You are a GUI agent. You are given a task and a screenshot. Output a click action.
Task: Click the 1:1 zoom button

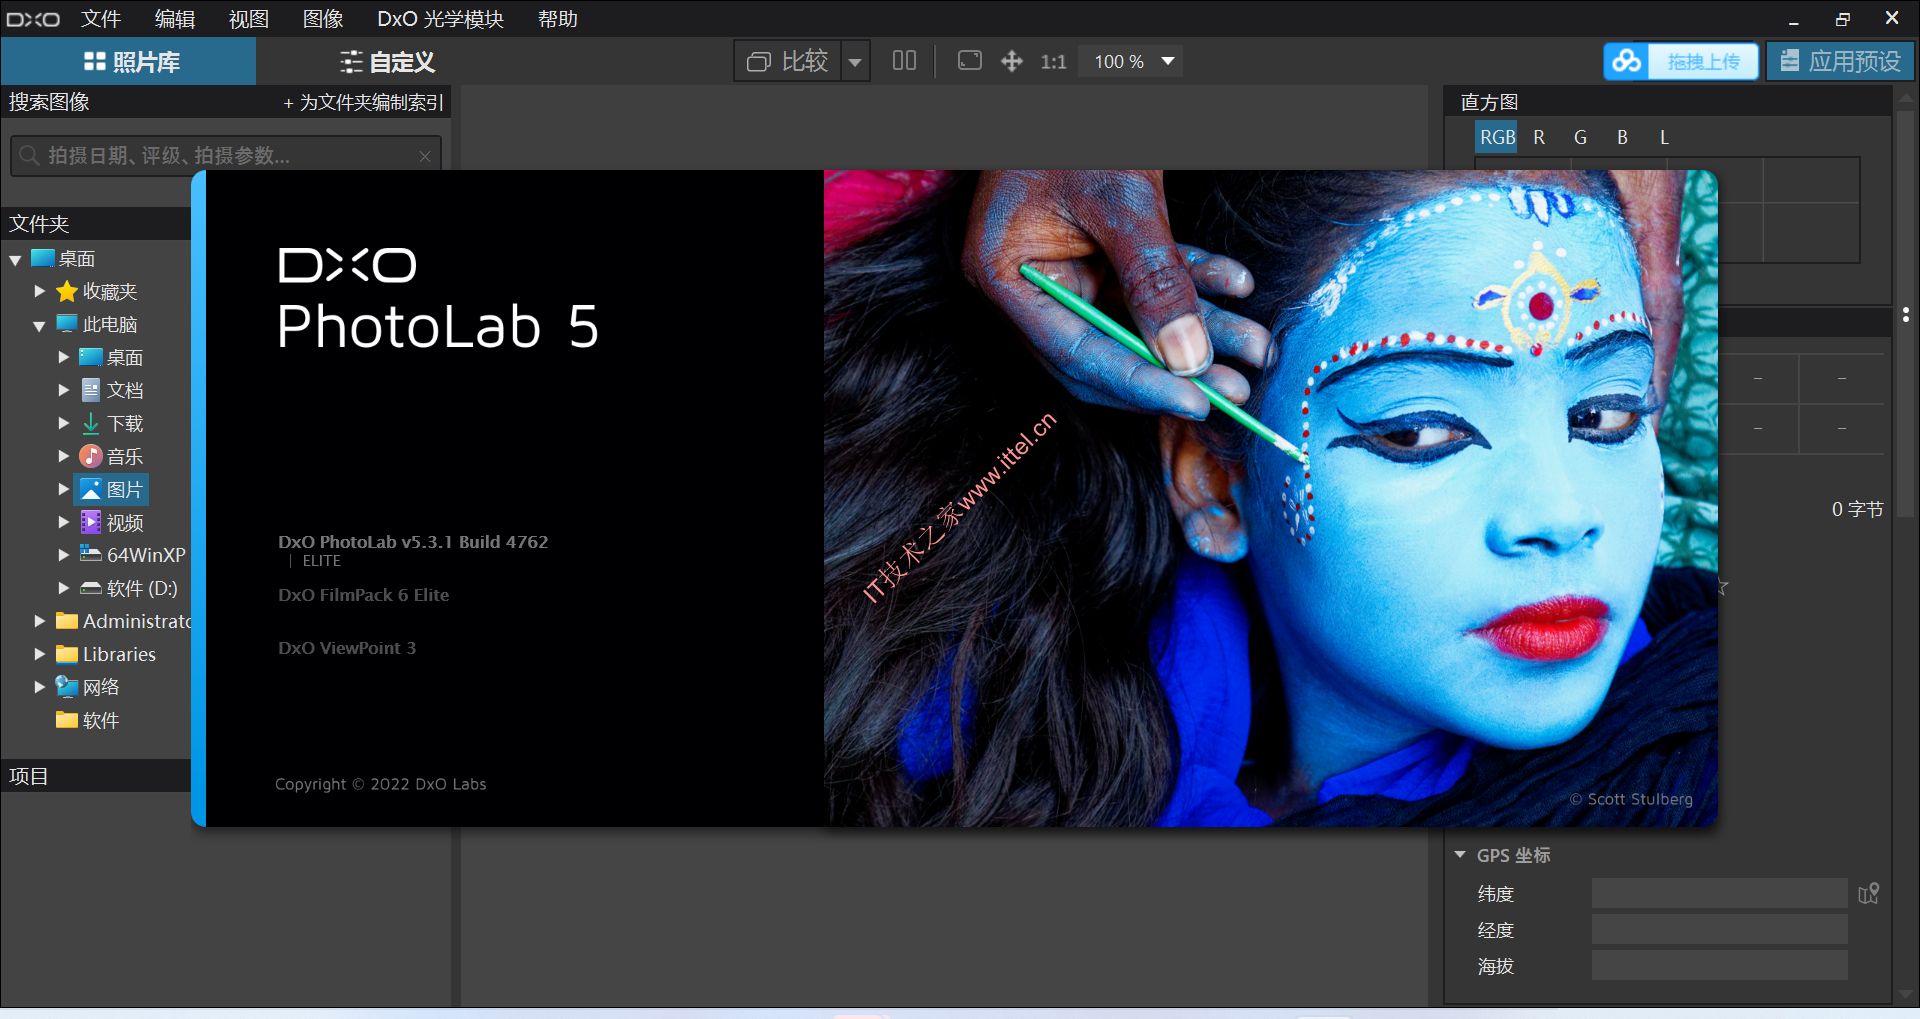point(1053,62)
